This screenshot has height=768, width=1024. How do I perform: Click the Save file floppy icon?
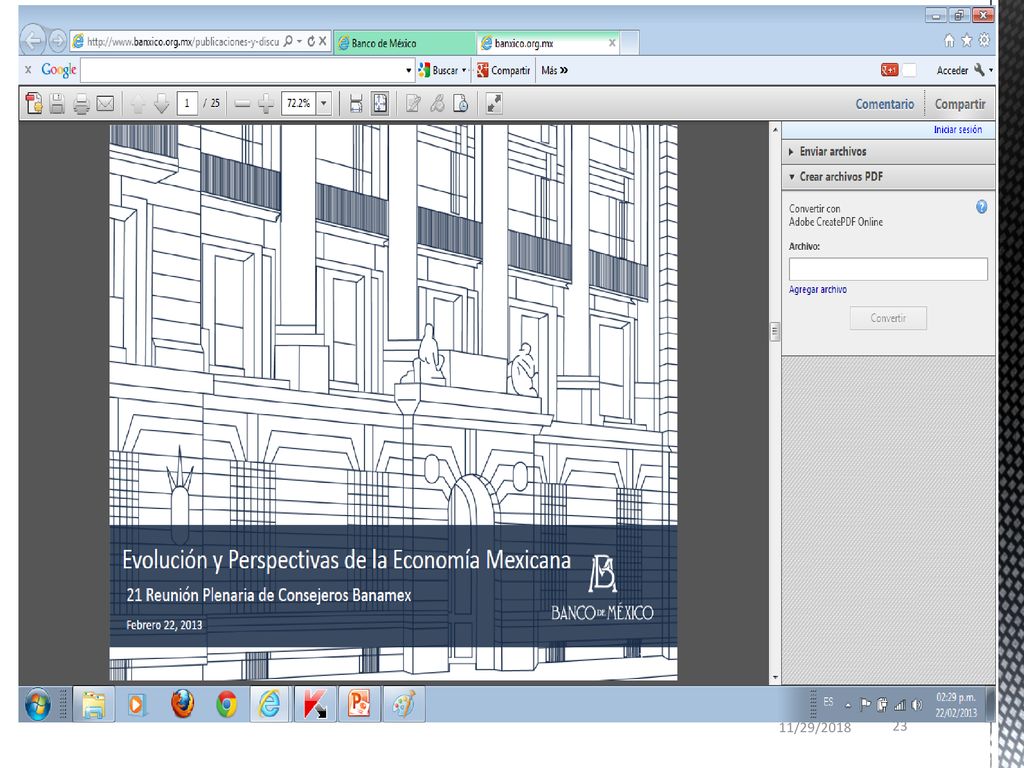[57, 103]
